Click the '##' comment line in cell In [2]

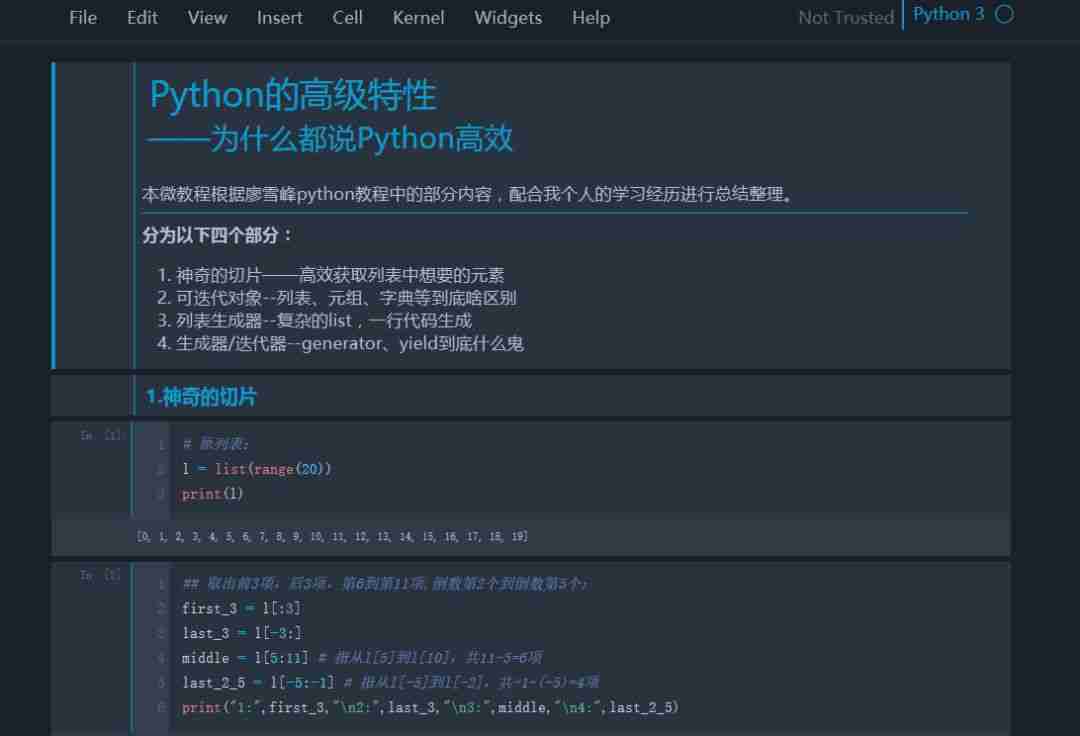pos(384,584)
